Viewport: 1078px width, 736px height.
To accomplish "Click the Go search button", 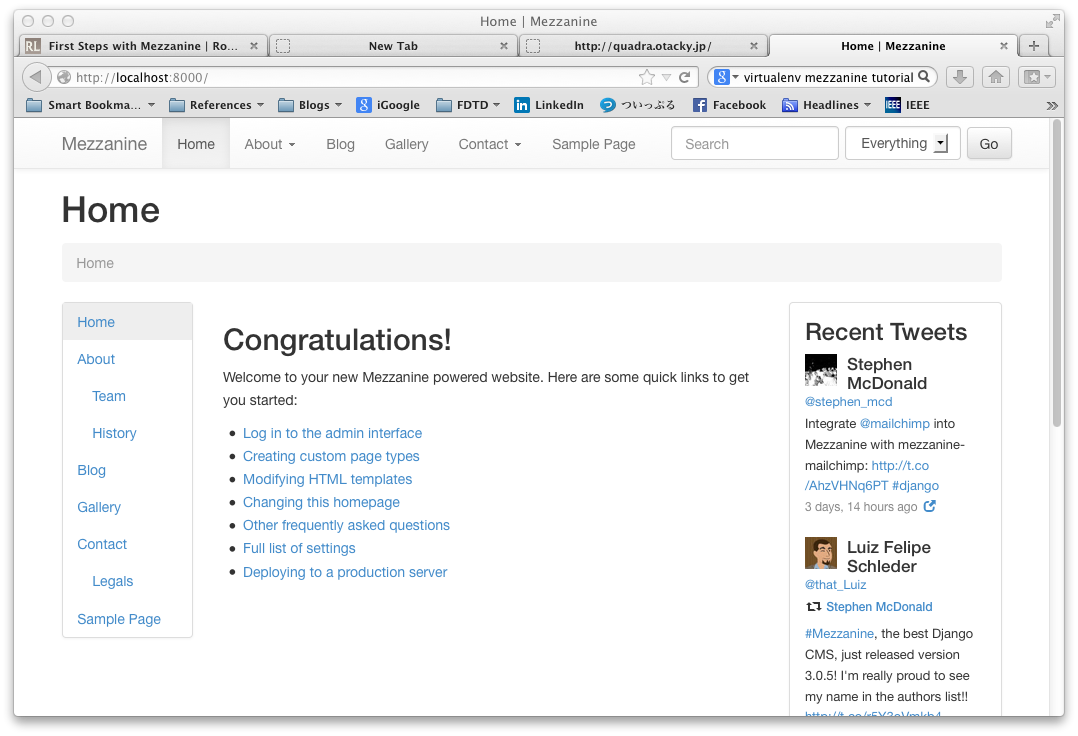I will [989, 144].
